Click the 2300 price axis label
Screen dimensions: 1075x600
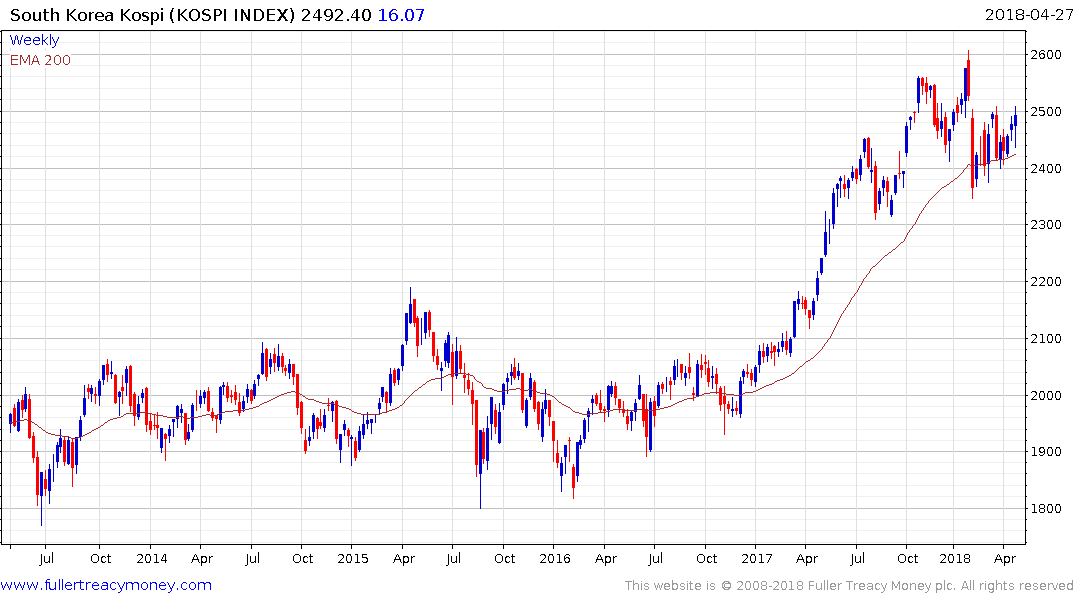[x=1046, y=225]
